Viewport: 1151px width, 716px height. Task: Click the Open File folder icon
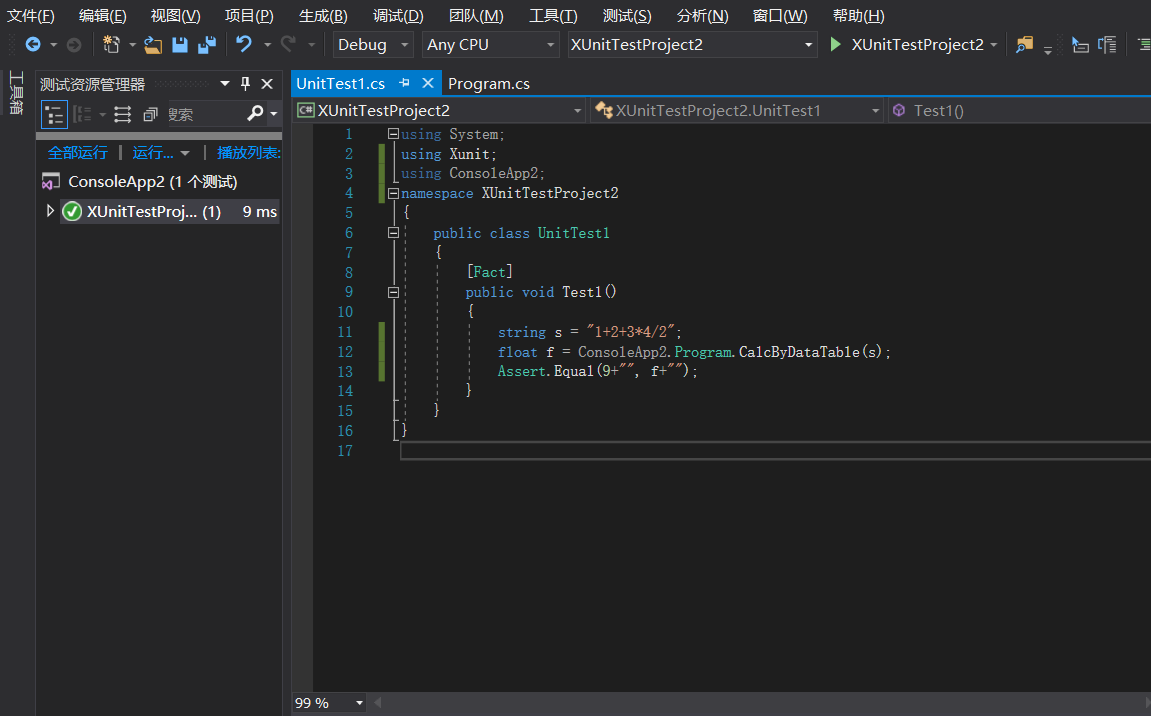point(153,45)
